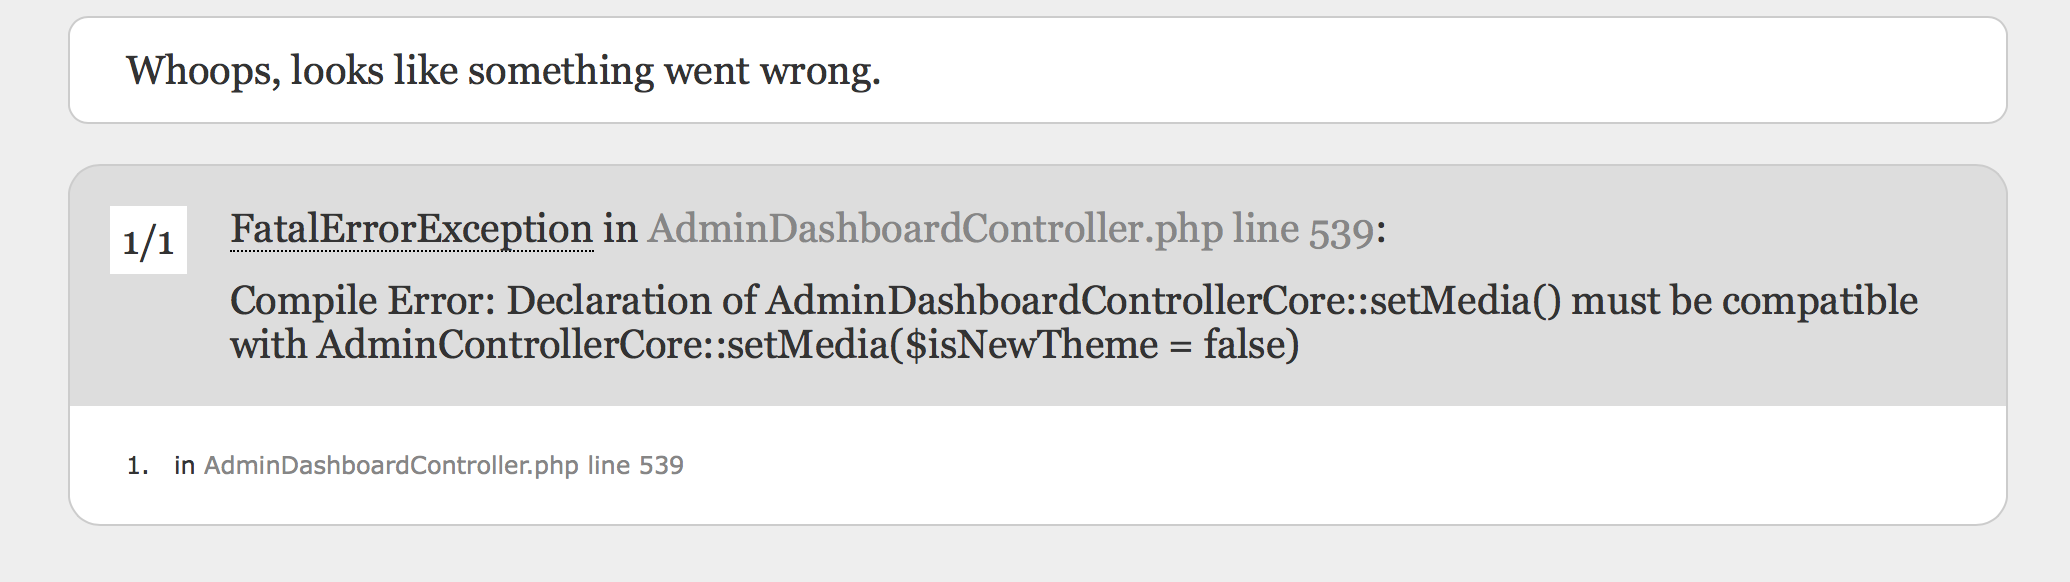The width and height of the screenshot is (2070, 582).
Task: Click the word 'in' in stack trace row
Action: (x=184, y=465)
